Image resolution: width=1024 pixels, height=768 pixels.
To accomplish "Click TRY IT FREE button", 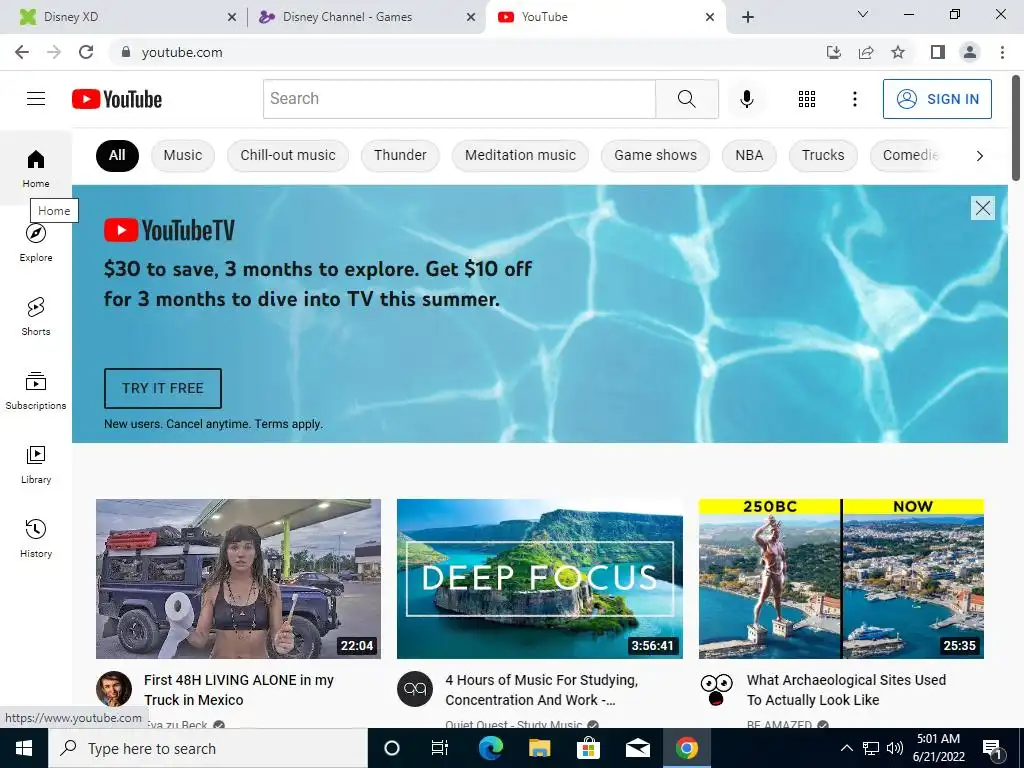I will click(163, 388).
